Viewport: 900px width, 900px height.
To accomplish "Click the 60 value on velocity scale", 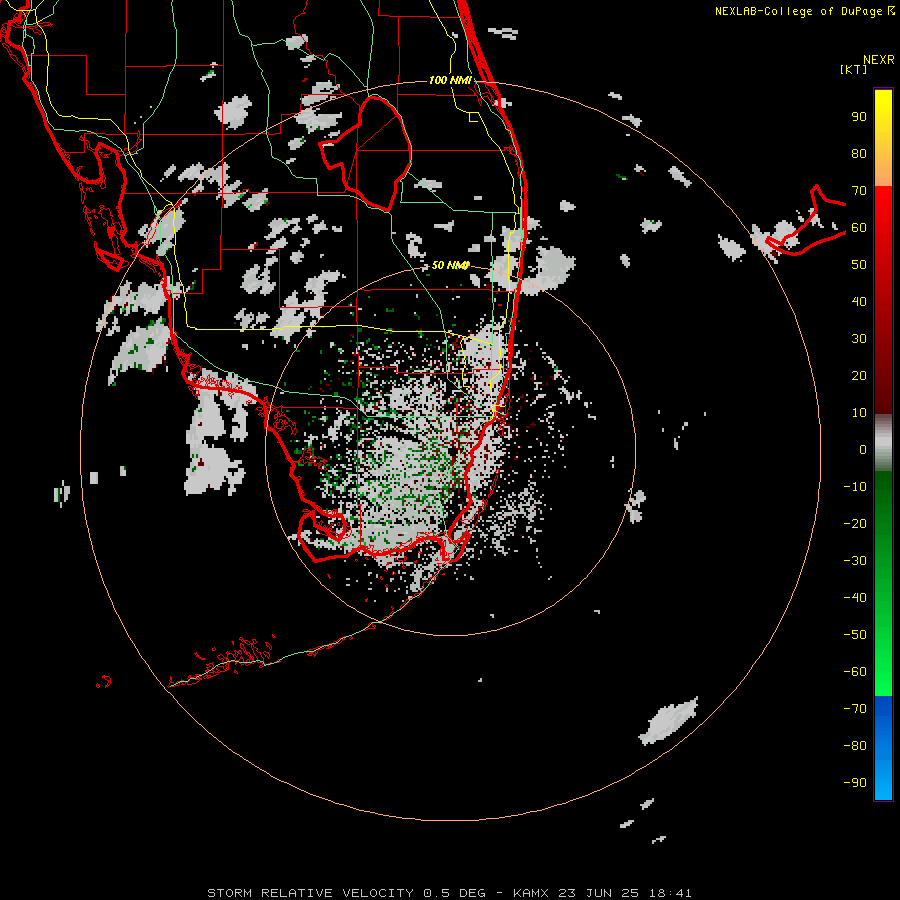I will point(859,228).
